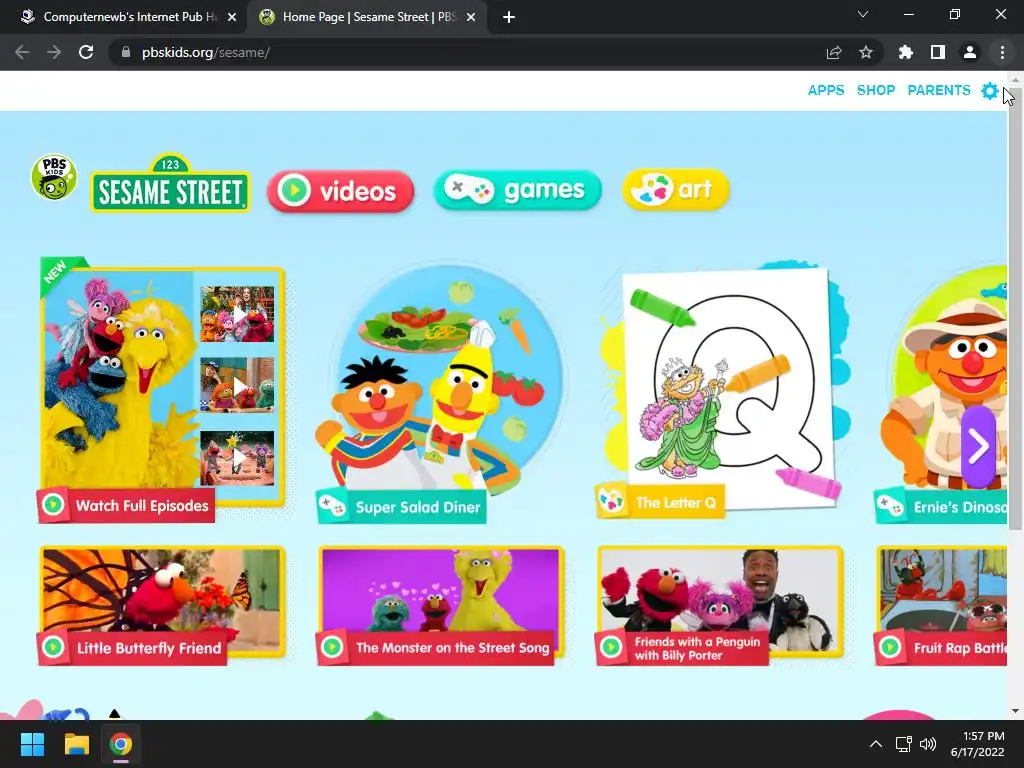The width and height of the screenshot is (1024, 768).
Task: Reload the current page
Action: [86, 52]
